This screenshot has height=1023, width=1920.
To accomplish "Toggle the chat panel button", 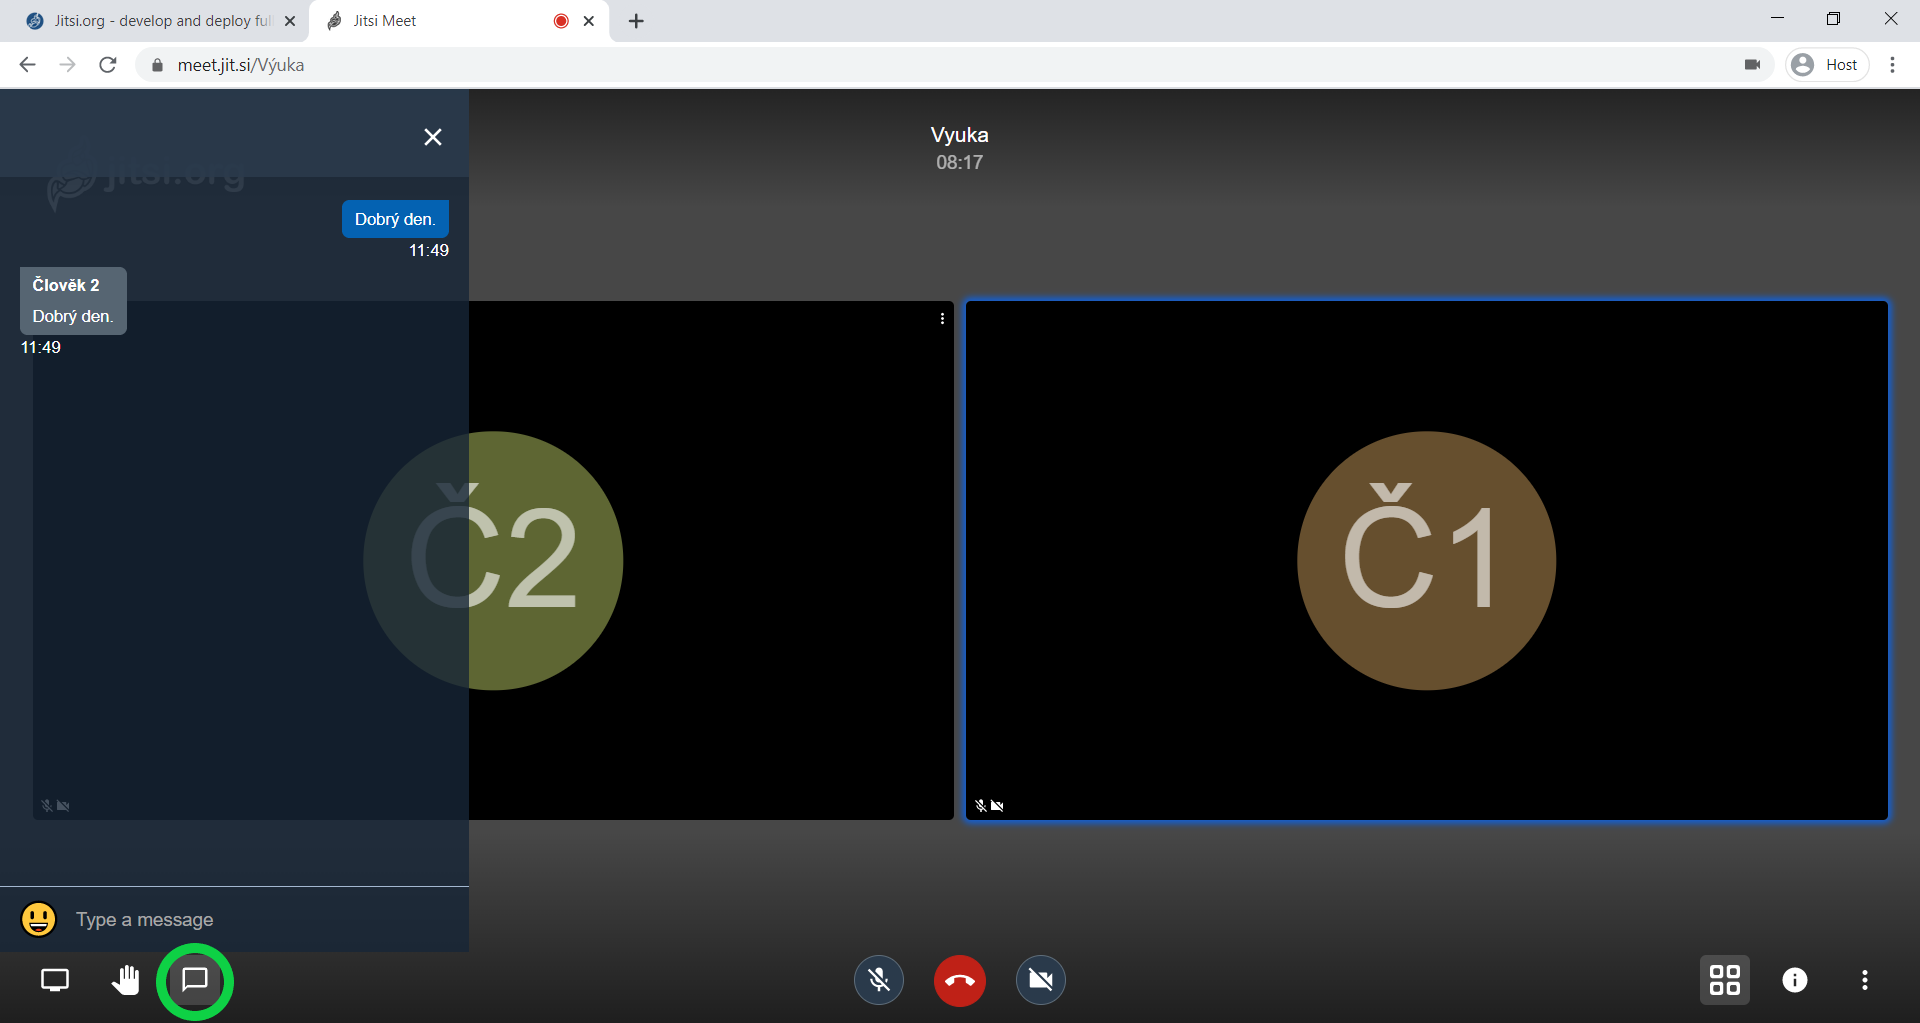I will (x=195, y=980).
